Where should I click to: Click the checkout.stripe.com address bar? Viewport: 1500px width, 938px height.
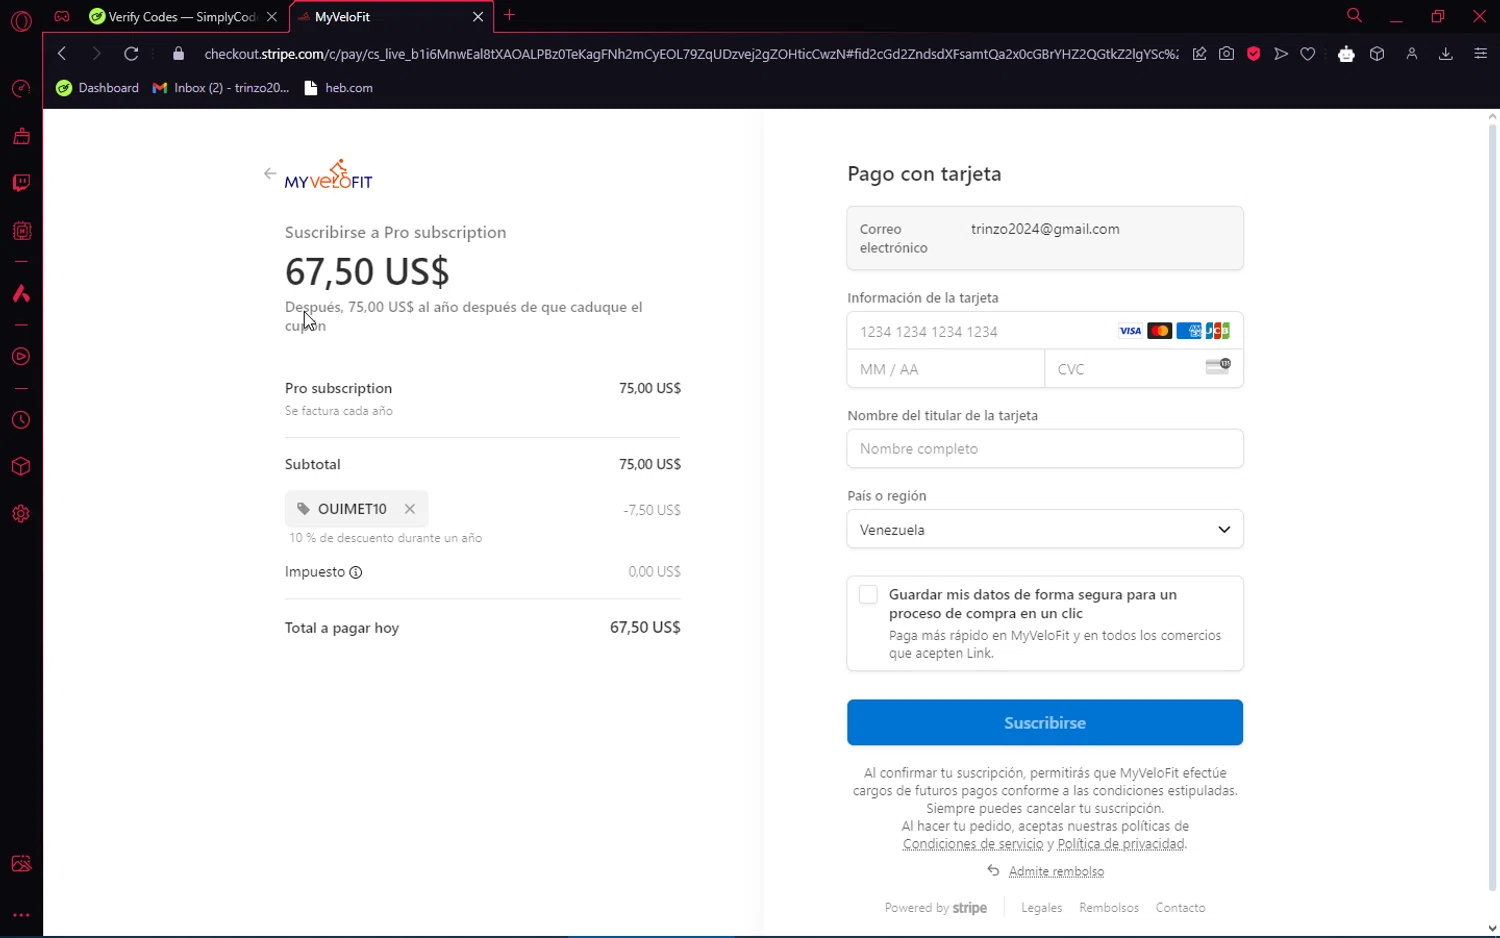point(690,54)
